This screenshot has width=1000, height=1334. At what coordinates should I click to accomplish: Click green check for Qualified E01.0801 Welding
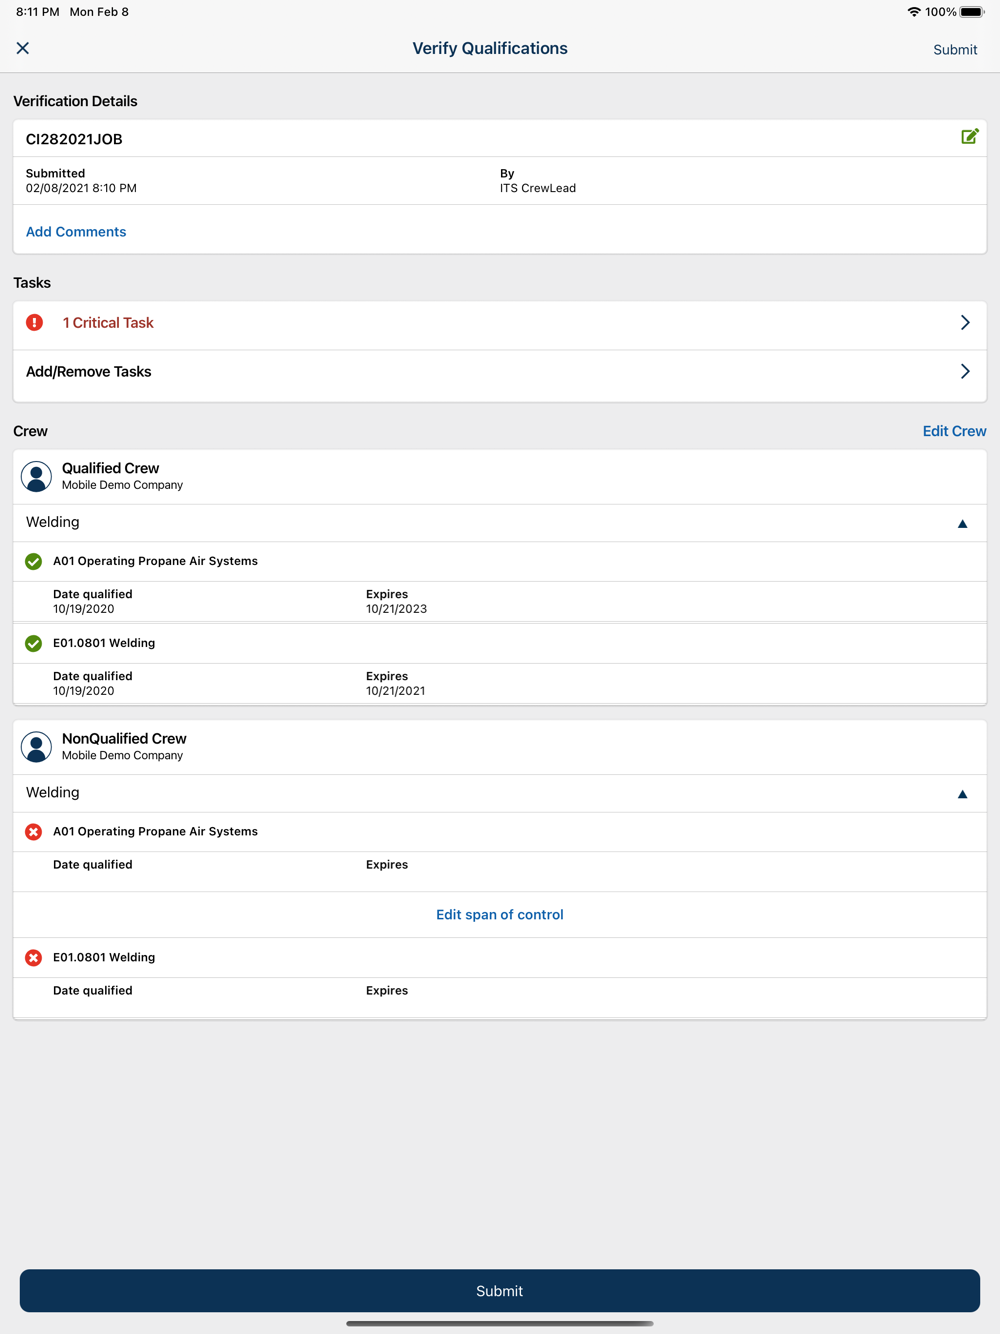[34, 643]
